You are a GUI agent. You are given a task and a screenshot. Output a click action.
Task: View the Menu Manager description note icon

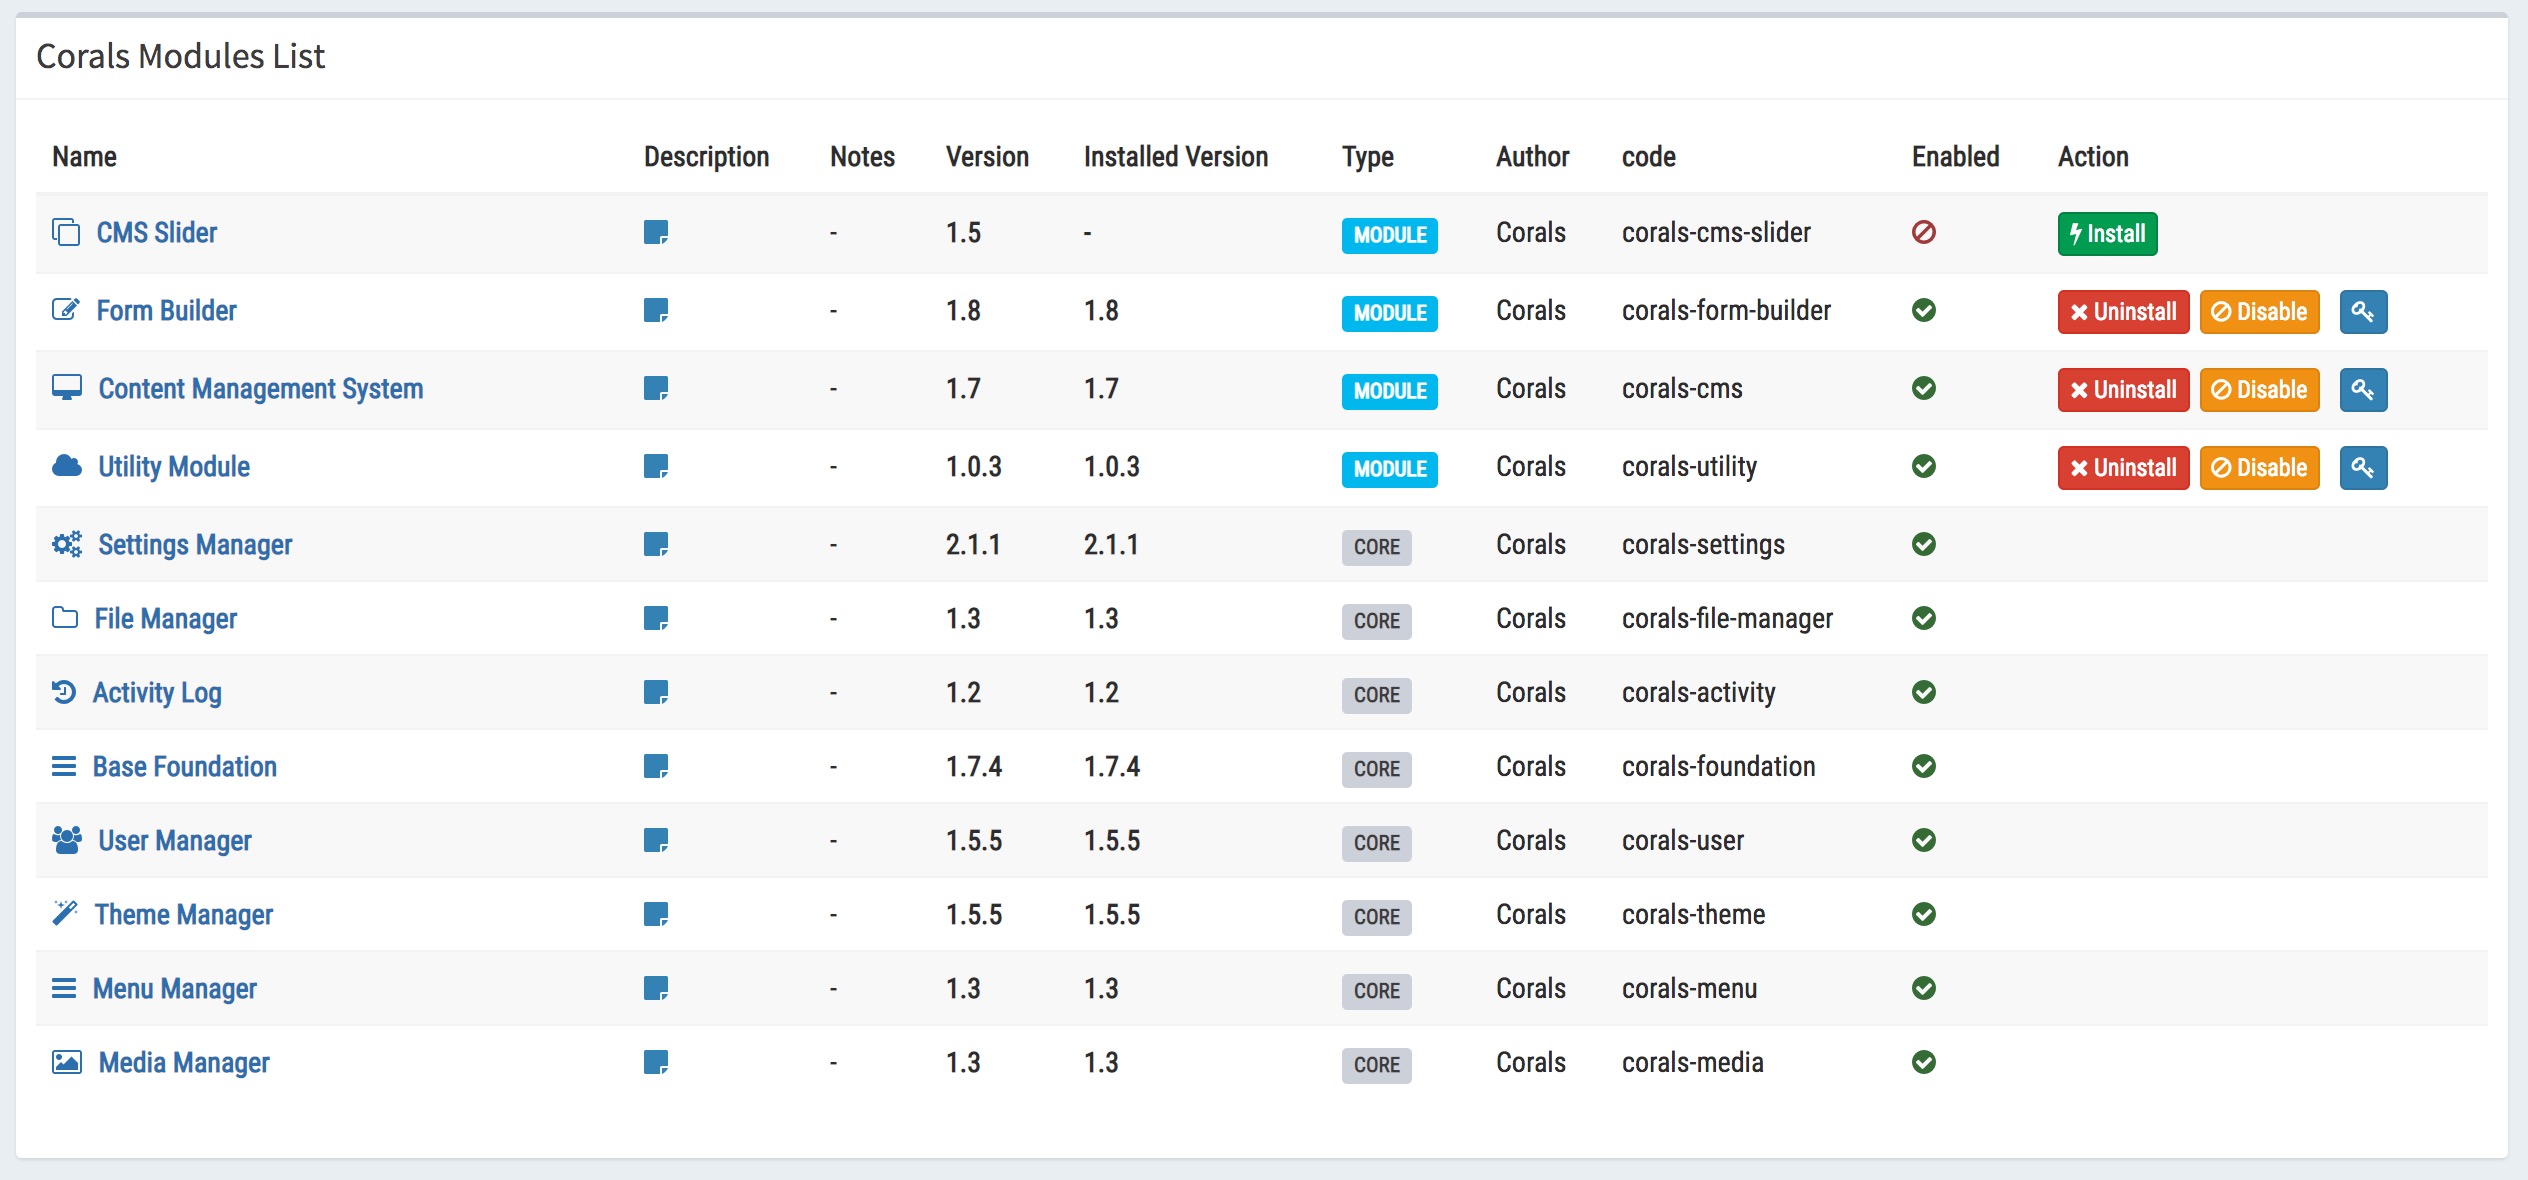[656, 989]
